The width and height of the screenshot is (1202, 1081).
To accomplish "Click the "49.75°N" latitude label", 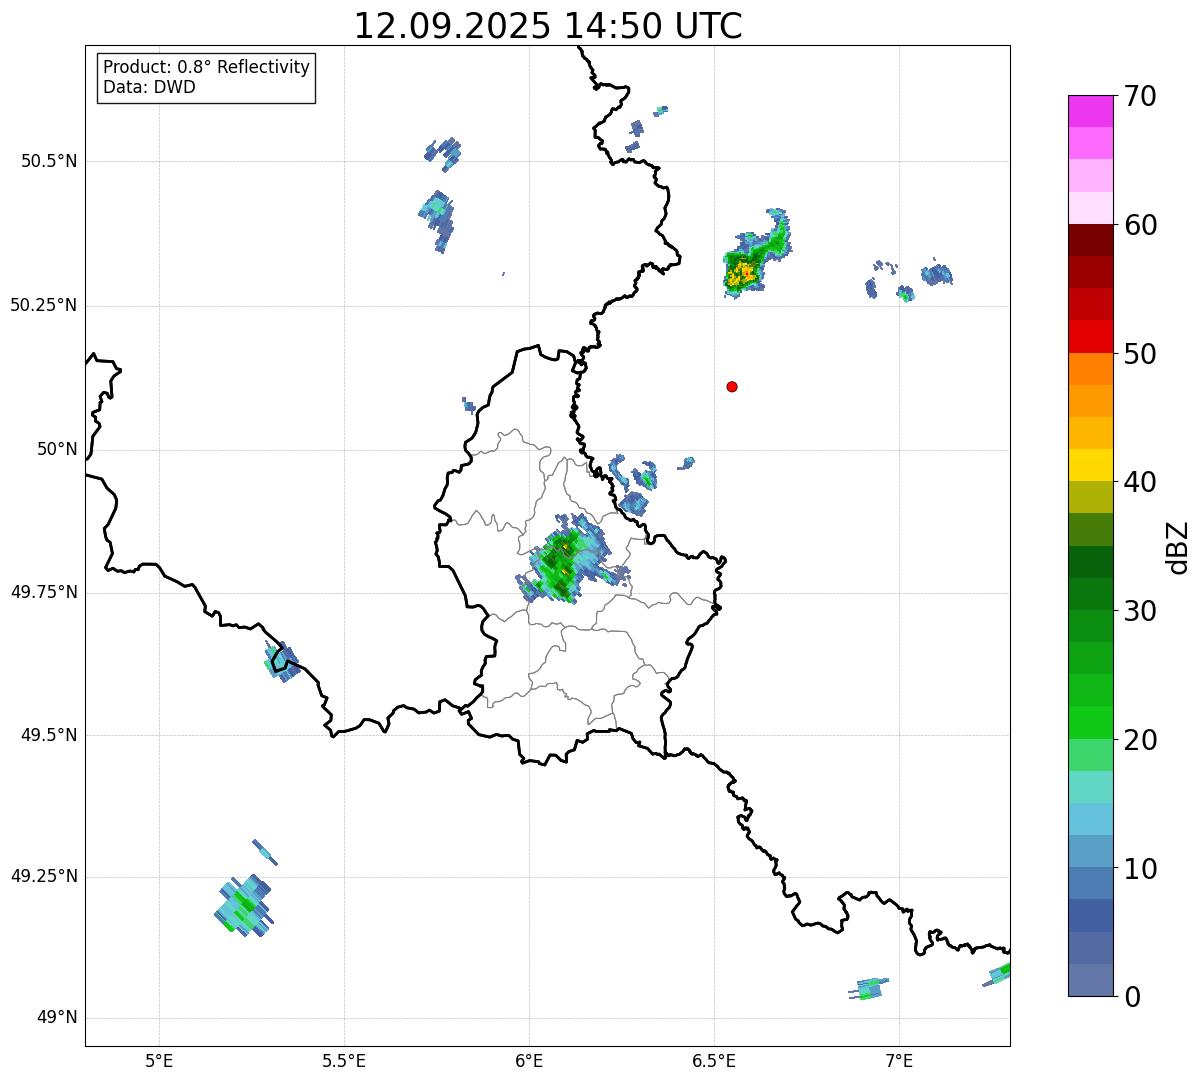I will point(44,592).
